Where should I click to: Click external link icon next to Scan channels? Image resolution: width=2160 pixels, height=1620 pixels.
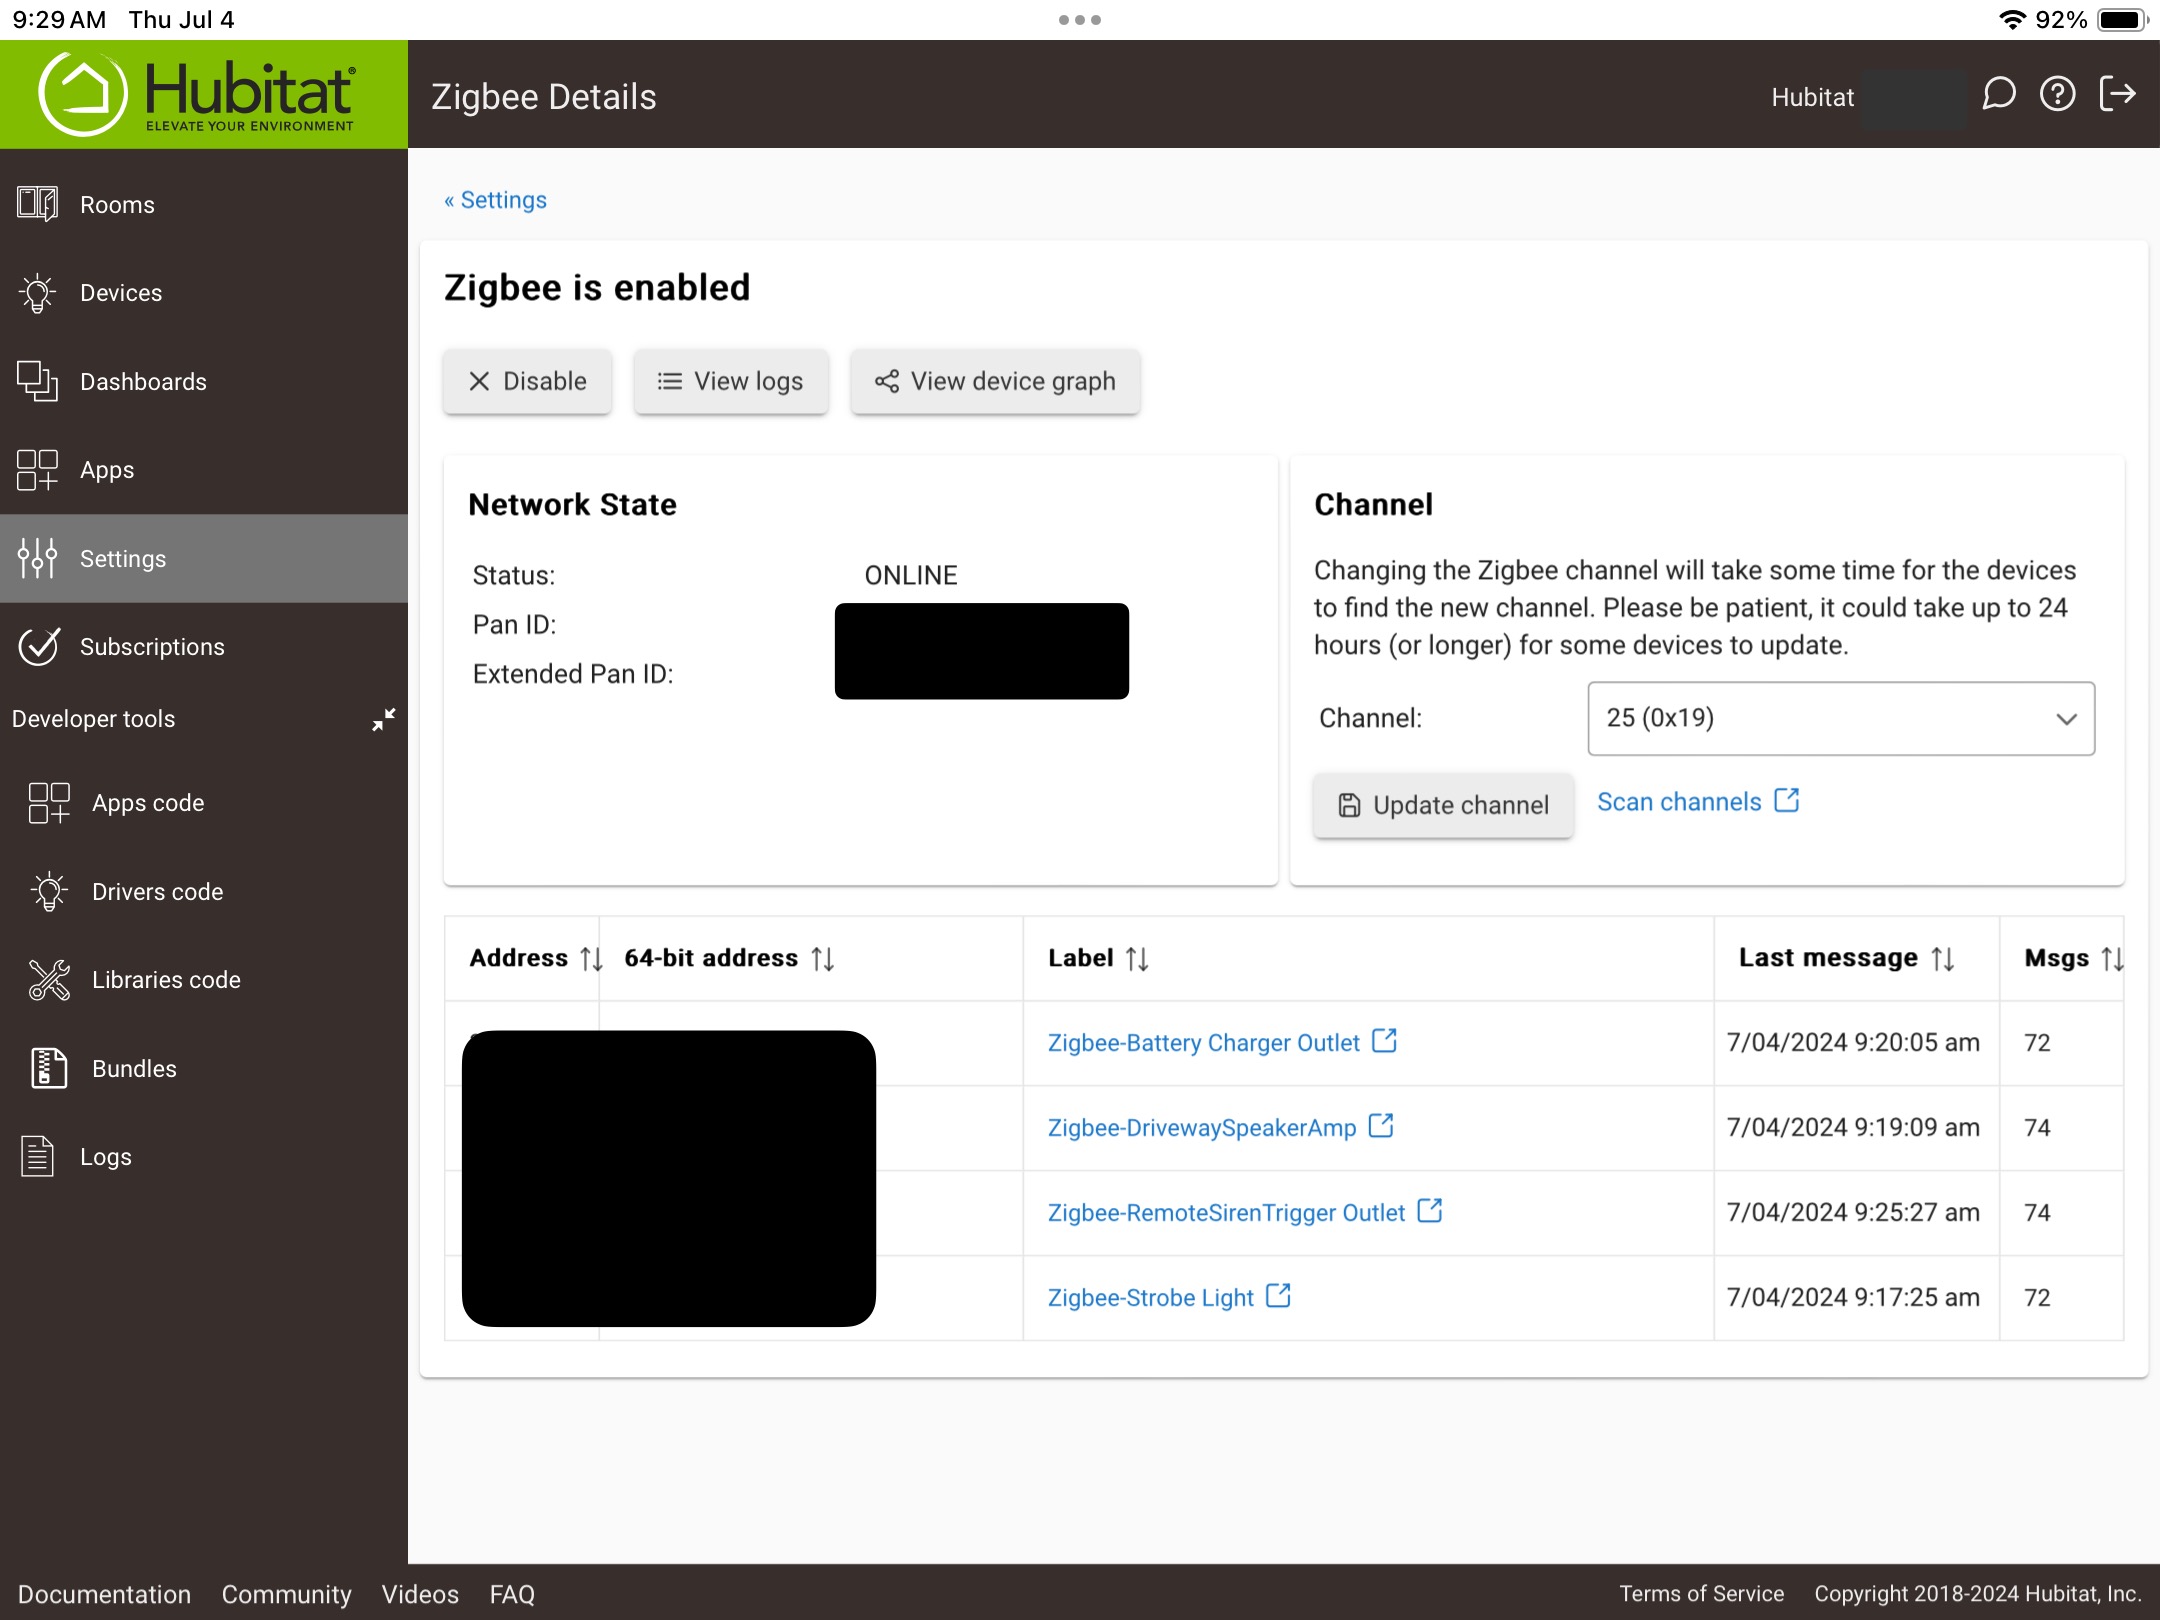[x=1786, y=801]
